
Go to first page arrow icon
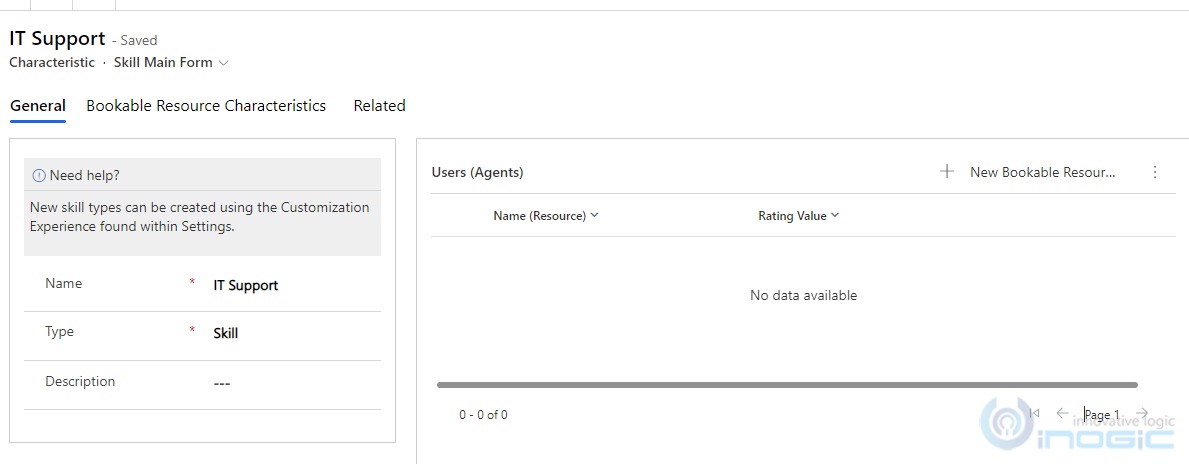1034,413
